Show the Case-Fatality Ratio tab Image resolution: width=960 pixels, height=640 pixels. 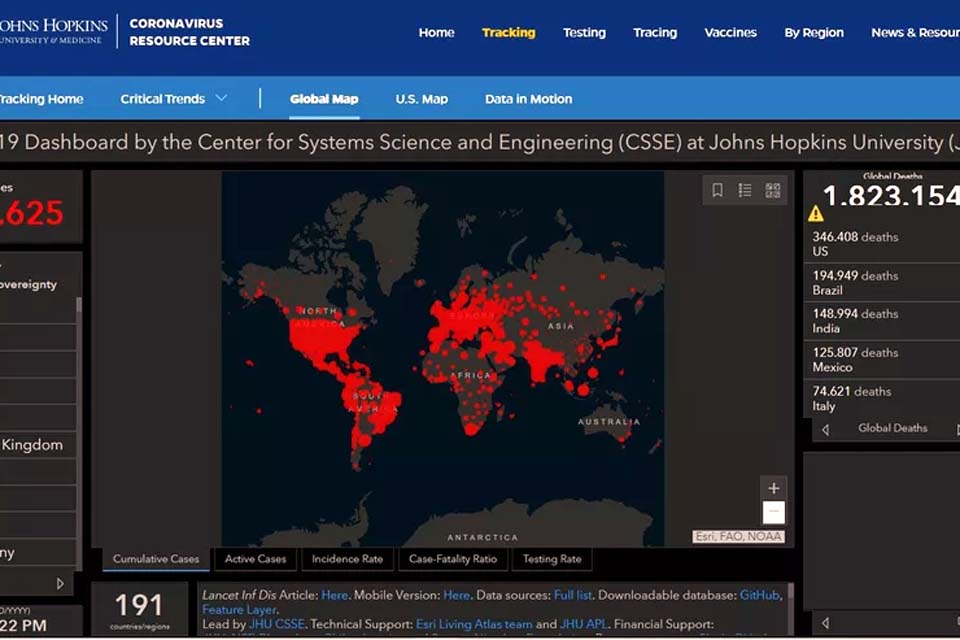(453, 559)
